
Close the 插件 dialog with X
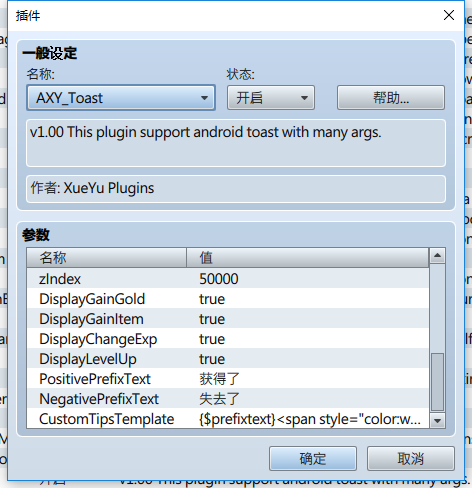pyautogui.click(x=449, y=15)
